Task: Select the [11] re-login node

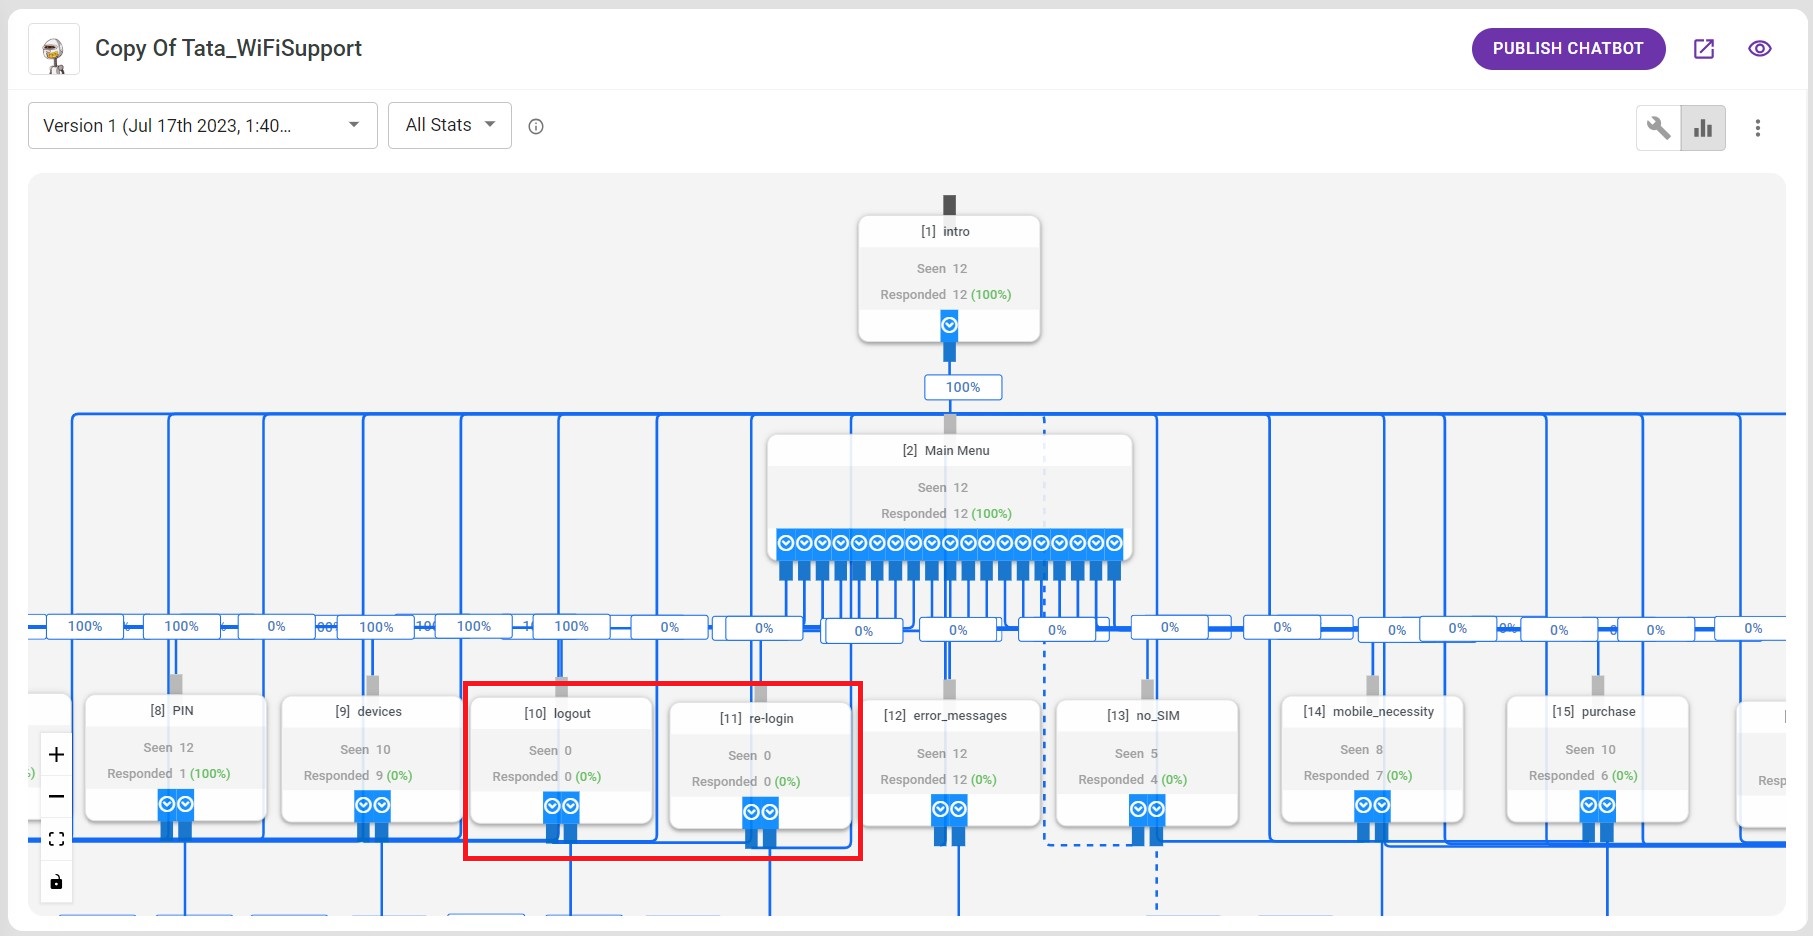Action: click(x=759, y=765)
